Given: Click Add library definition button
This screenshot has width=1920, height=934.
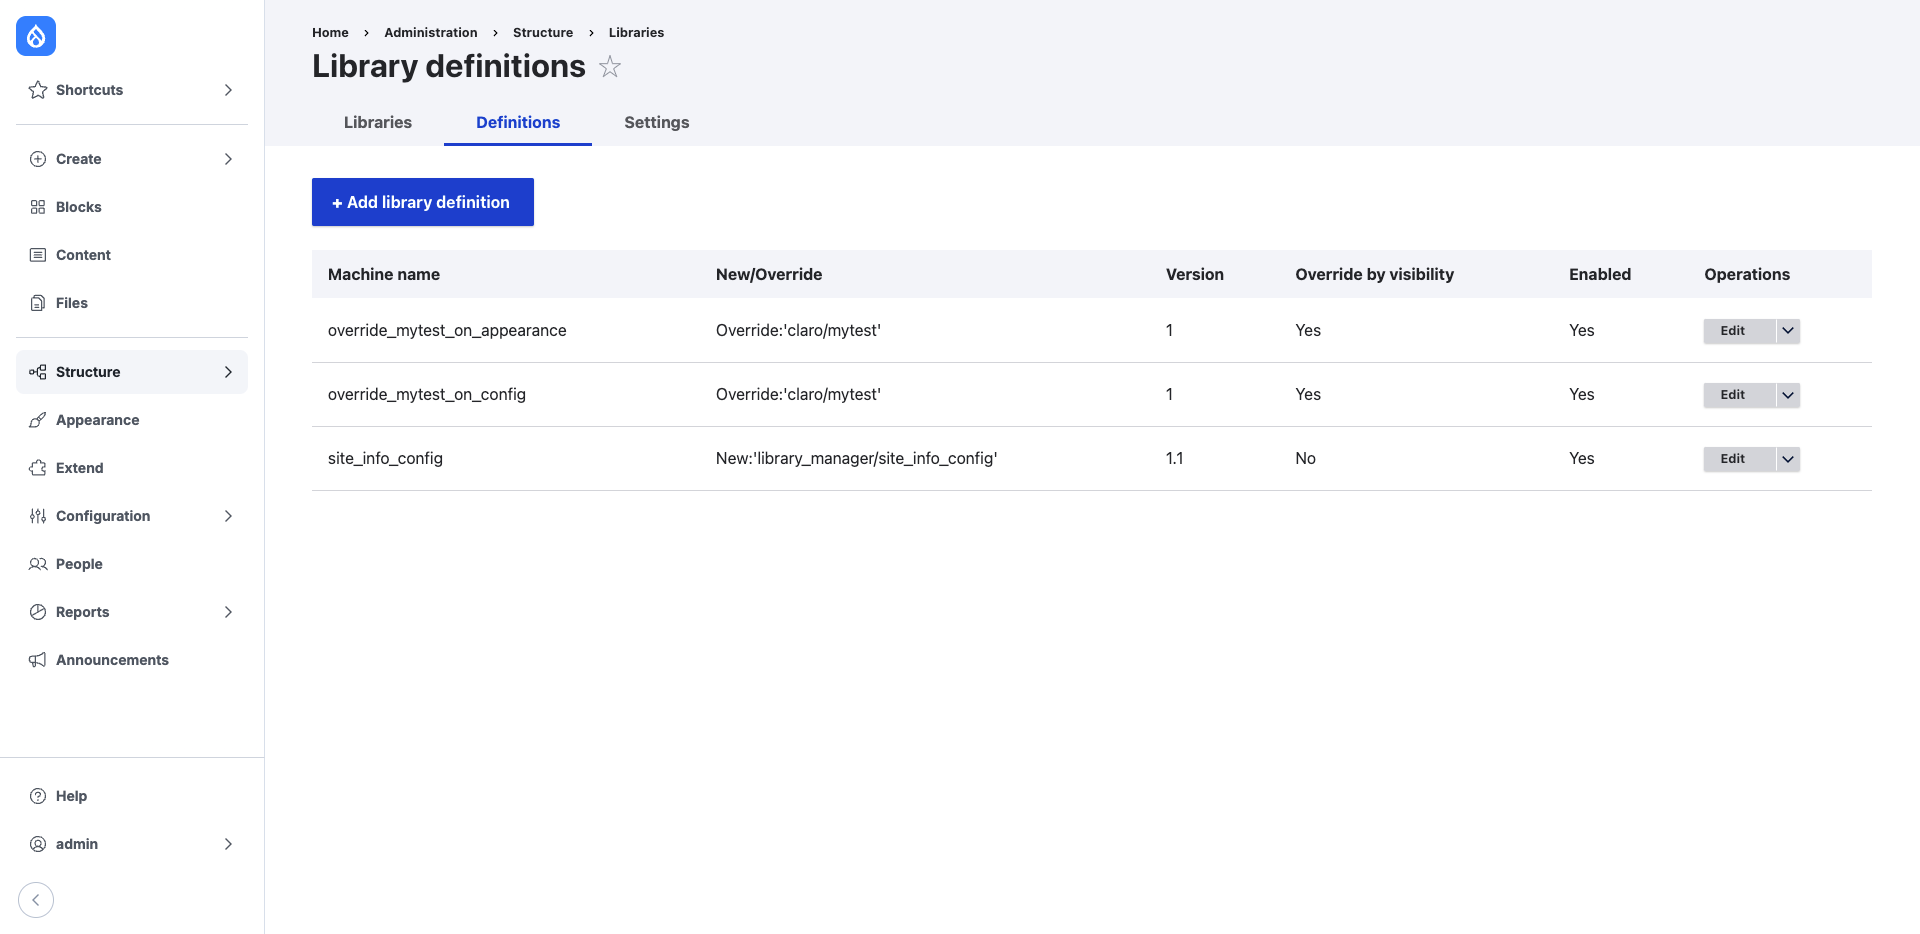Looking at the screenshot, I should 422,202.
